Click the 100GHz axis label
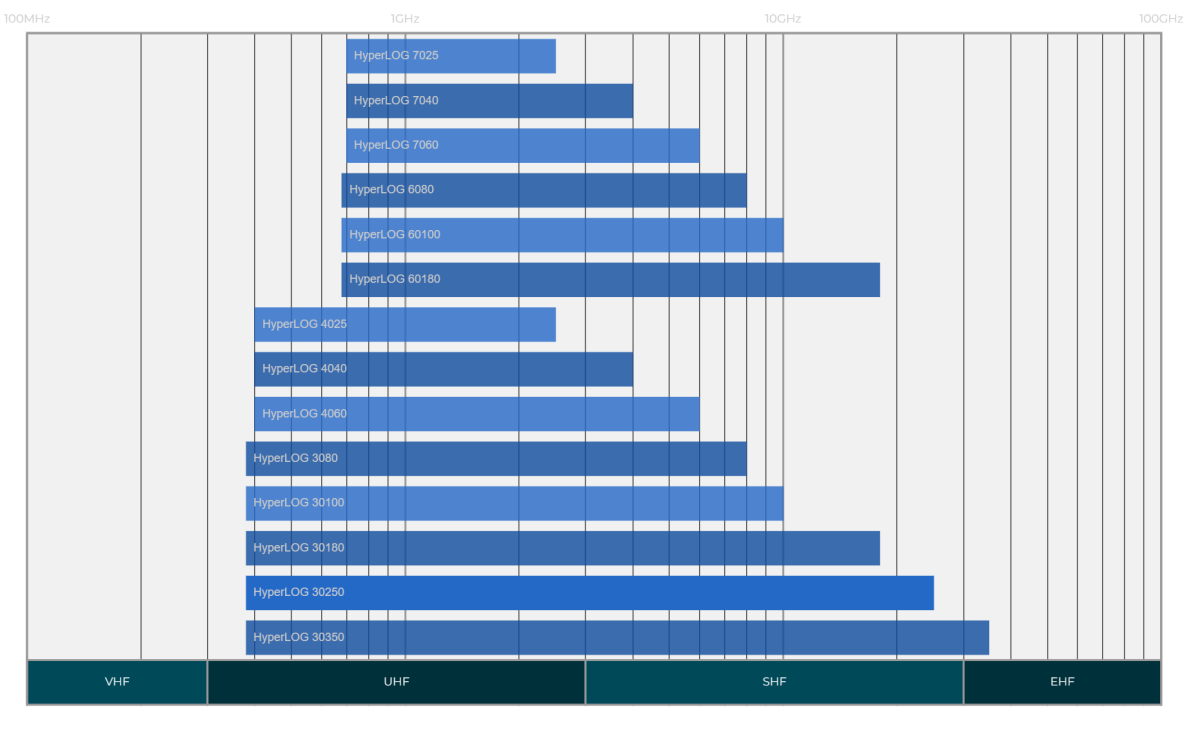Image resolution: width=1200 pixels, height=739 pixels. (x=1161, y=18)
